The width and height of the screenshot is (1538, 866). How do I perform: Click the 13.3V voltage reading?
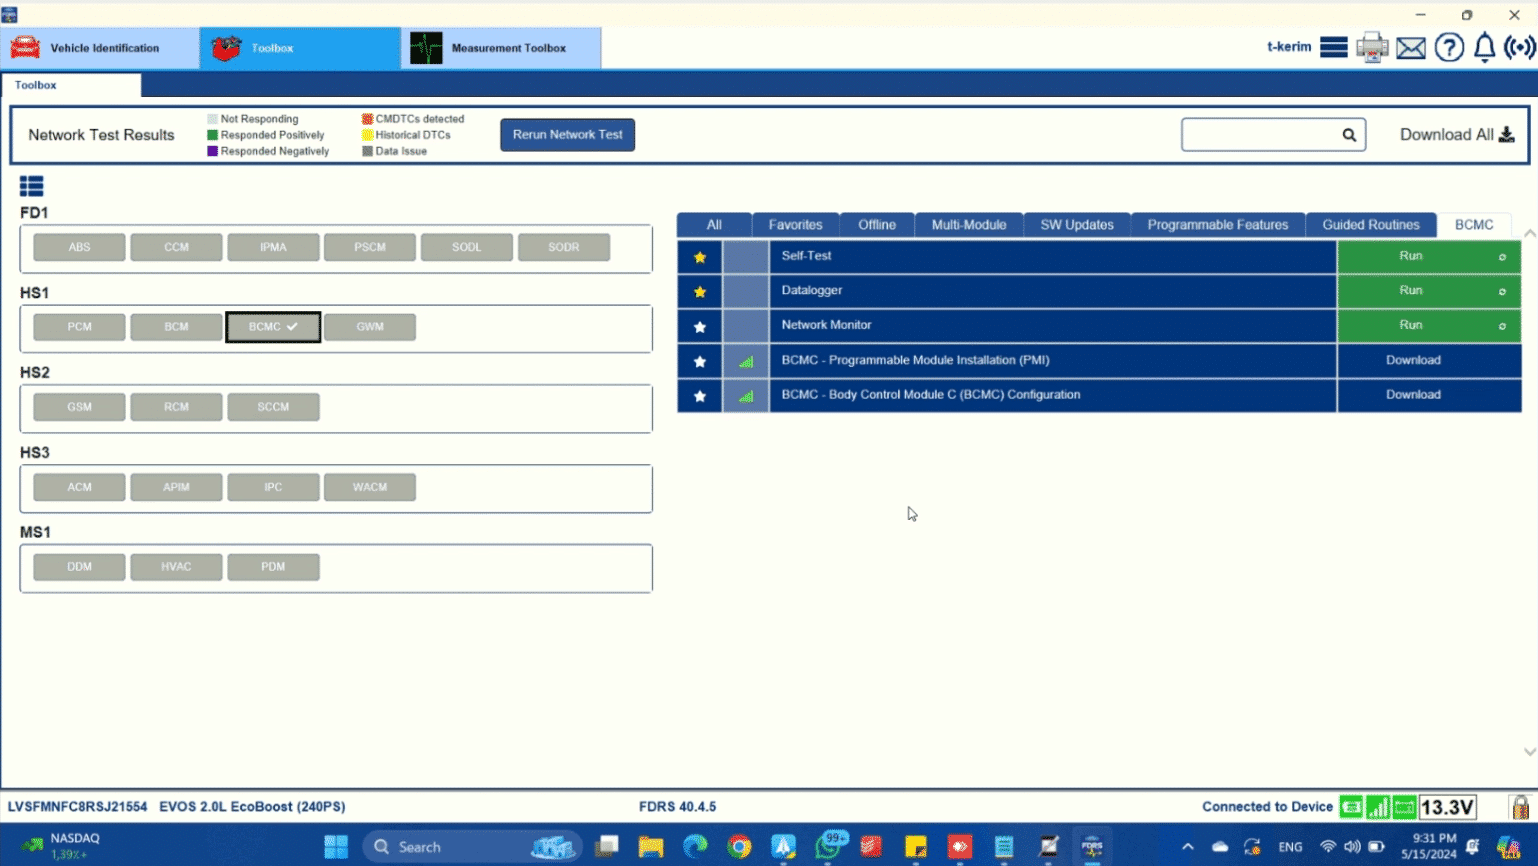tap(1447, 807)
